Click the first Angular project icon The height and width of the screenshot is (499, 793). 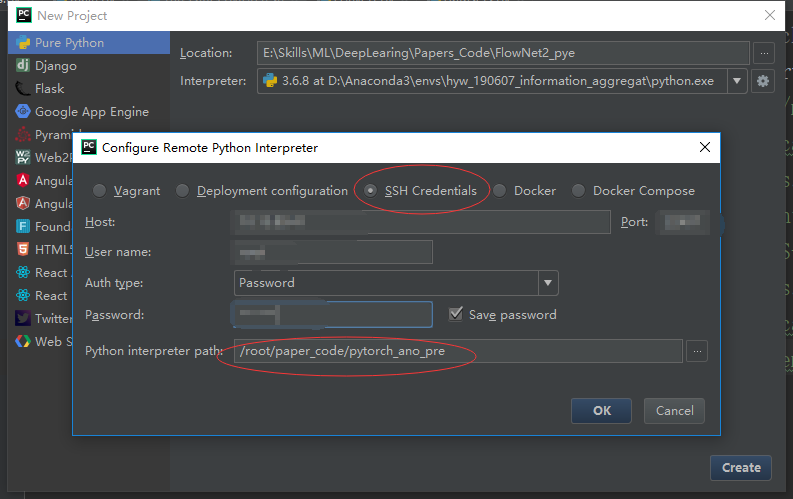[23, 180]
